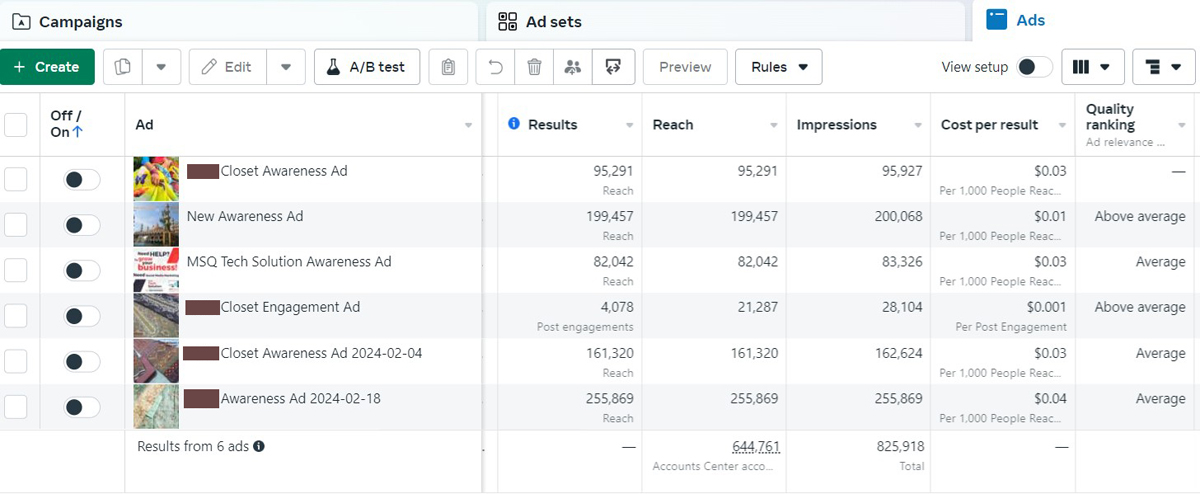Click the green Create button
1200x494 pixels.
coord(47,67)
